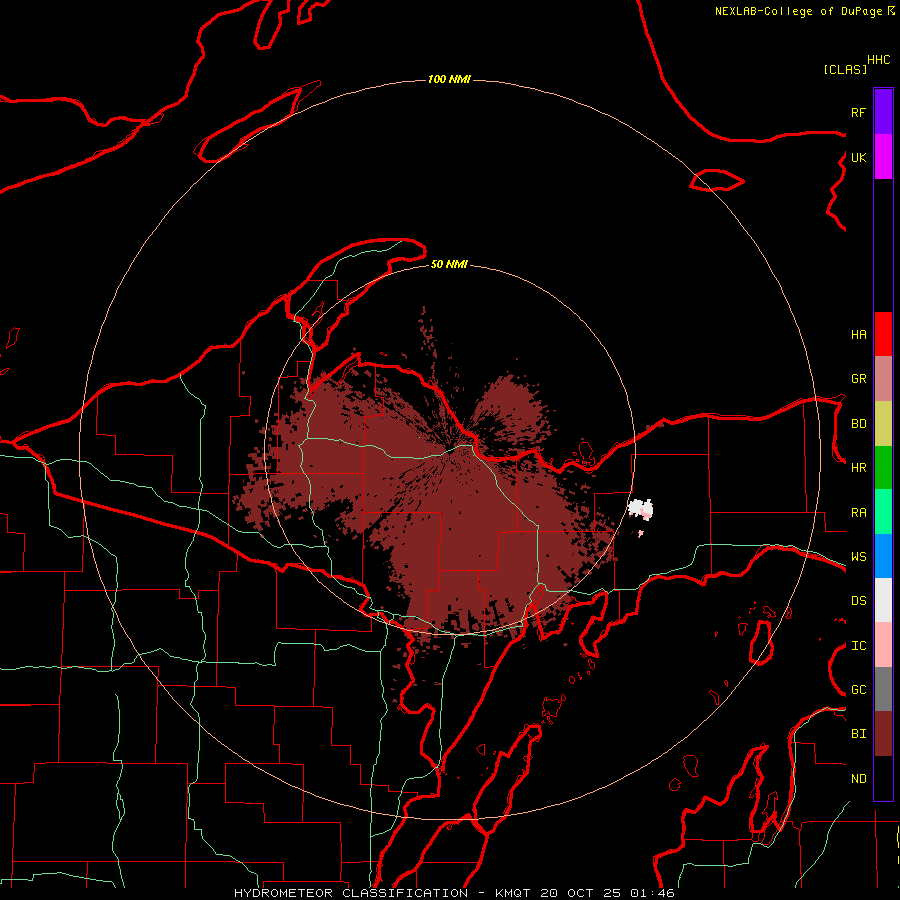The width and height of the screenshot is (900, 900).
Task: Click the GC legend label
Action: 859,690
